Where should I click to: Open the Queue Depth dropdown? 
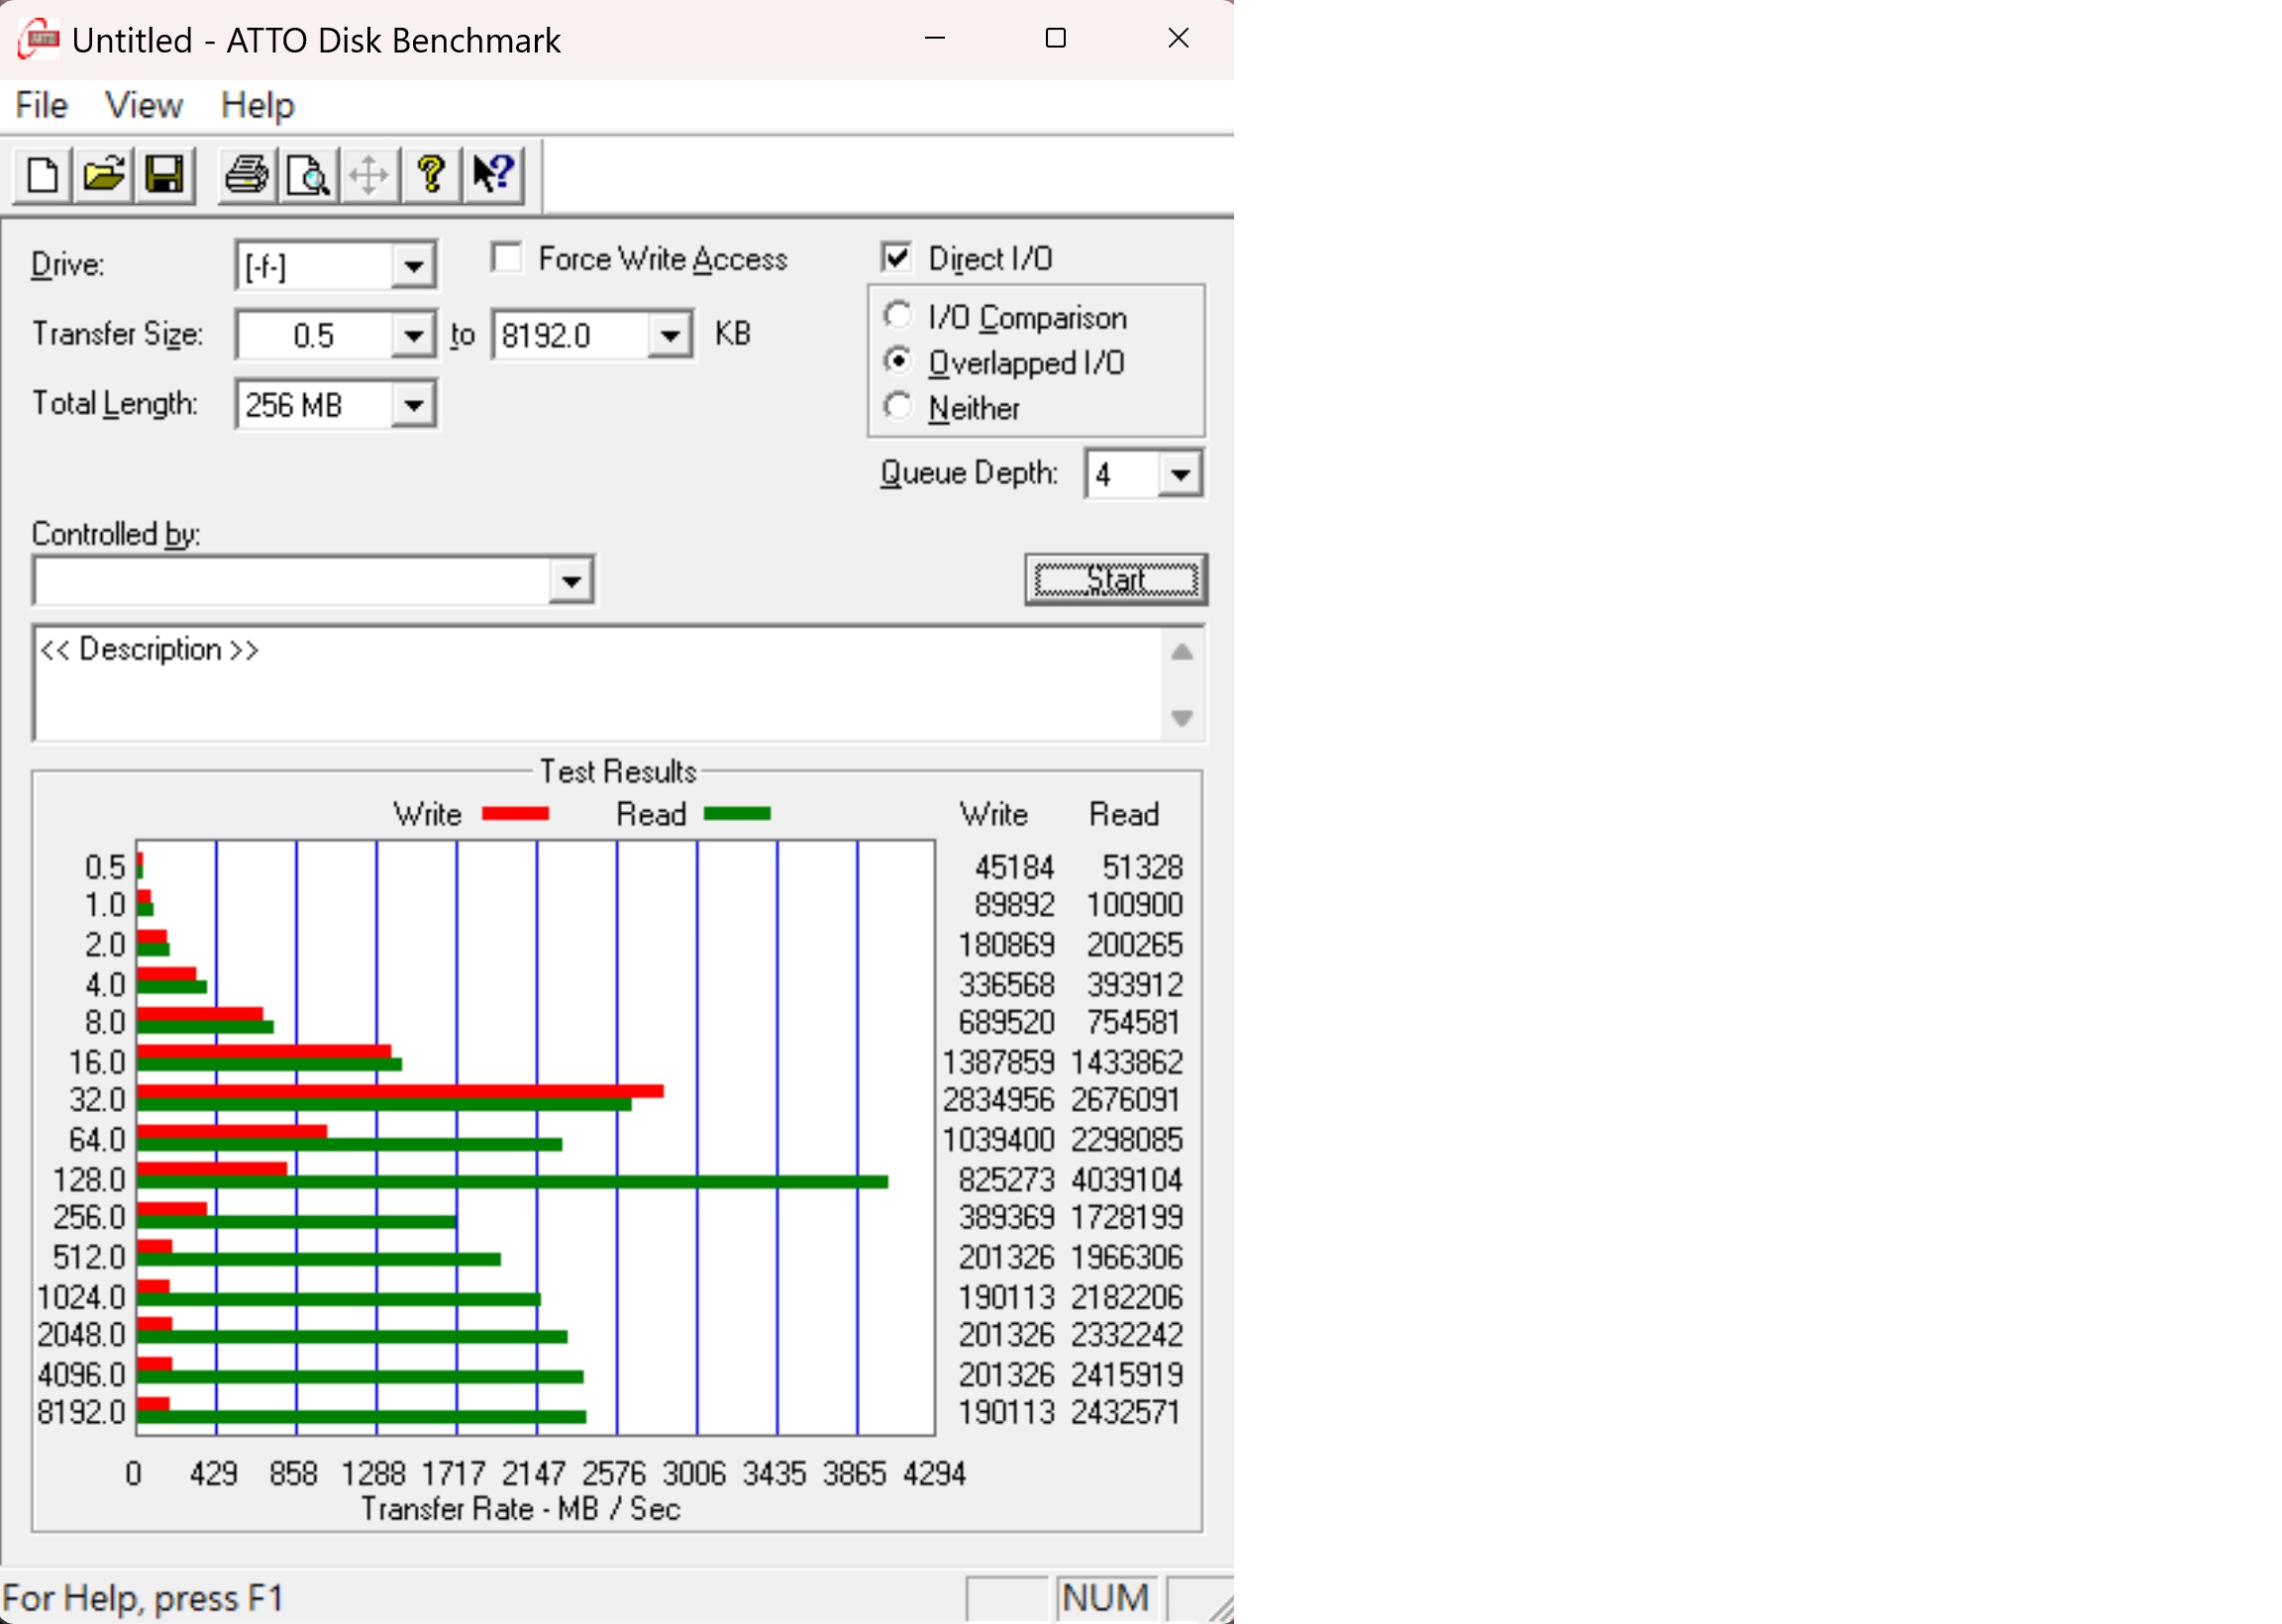1180,474
